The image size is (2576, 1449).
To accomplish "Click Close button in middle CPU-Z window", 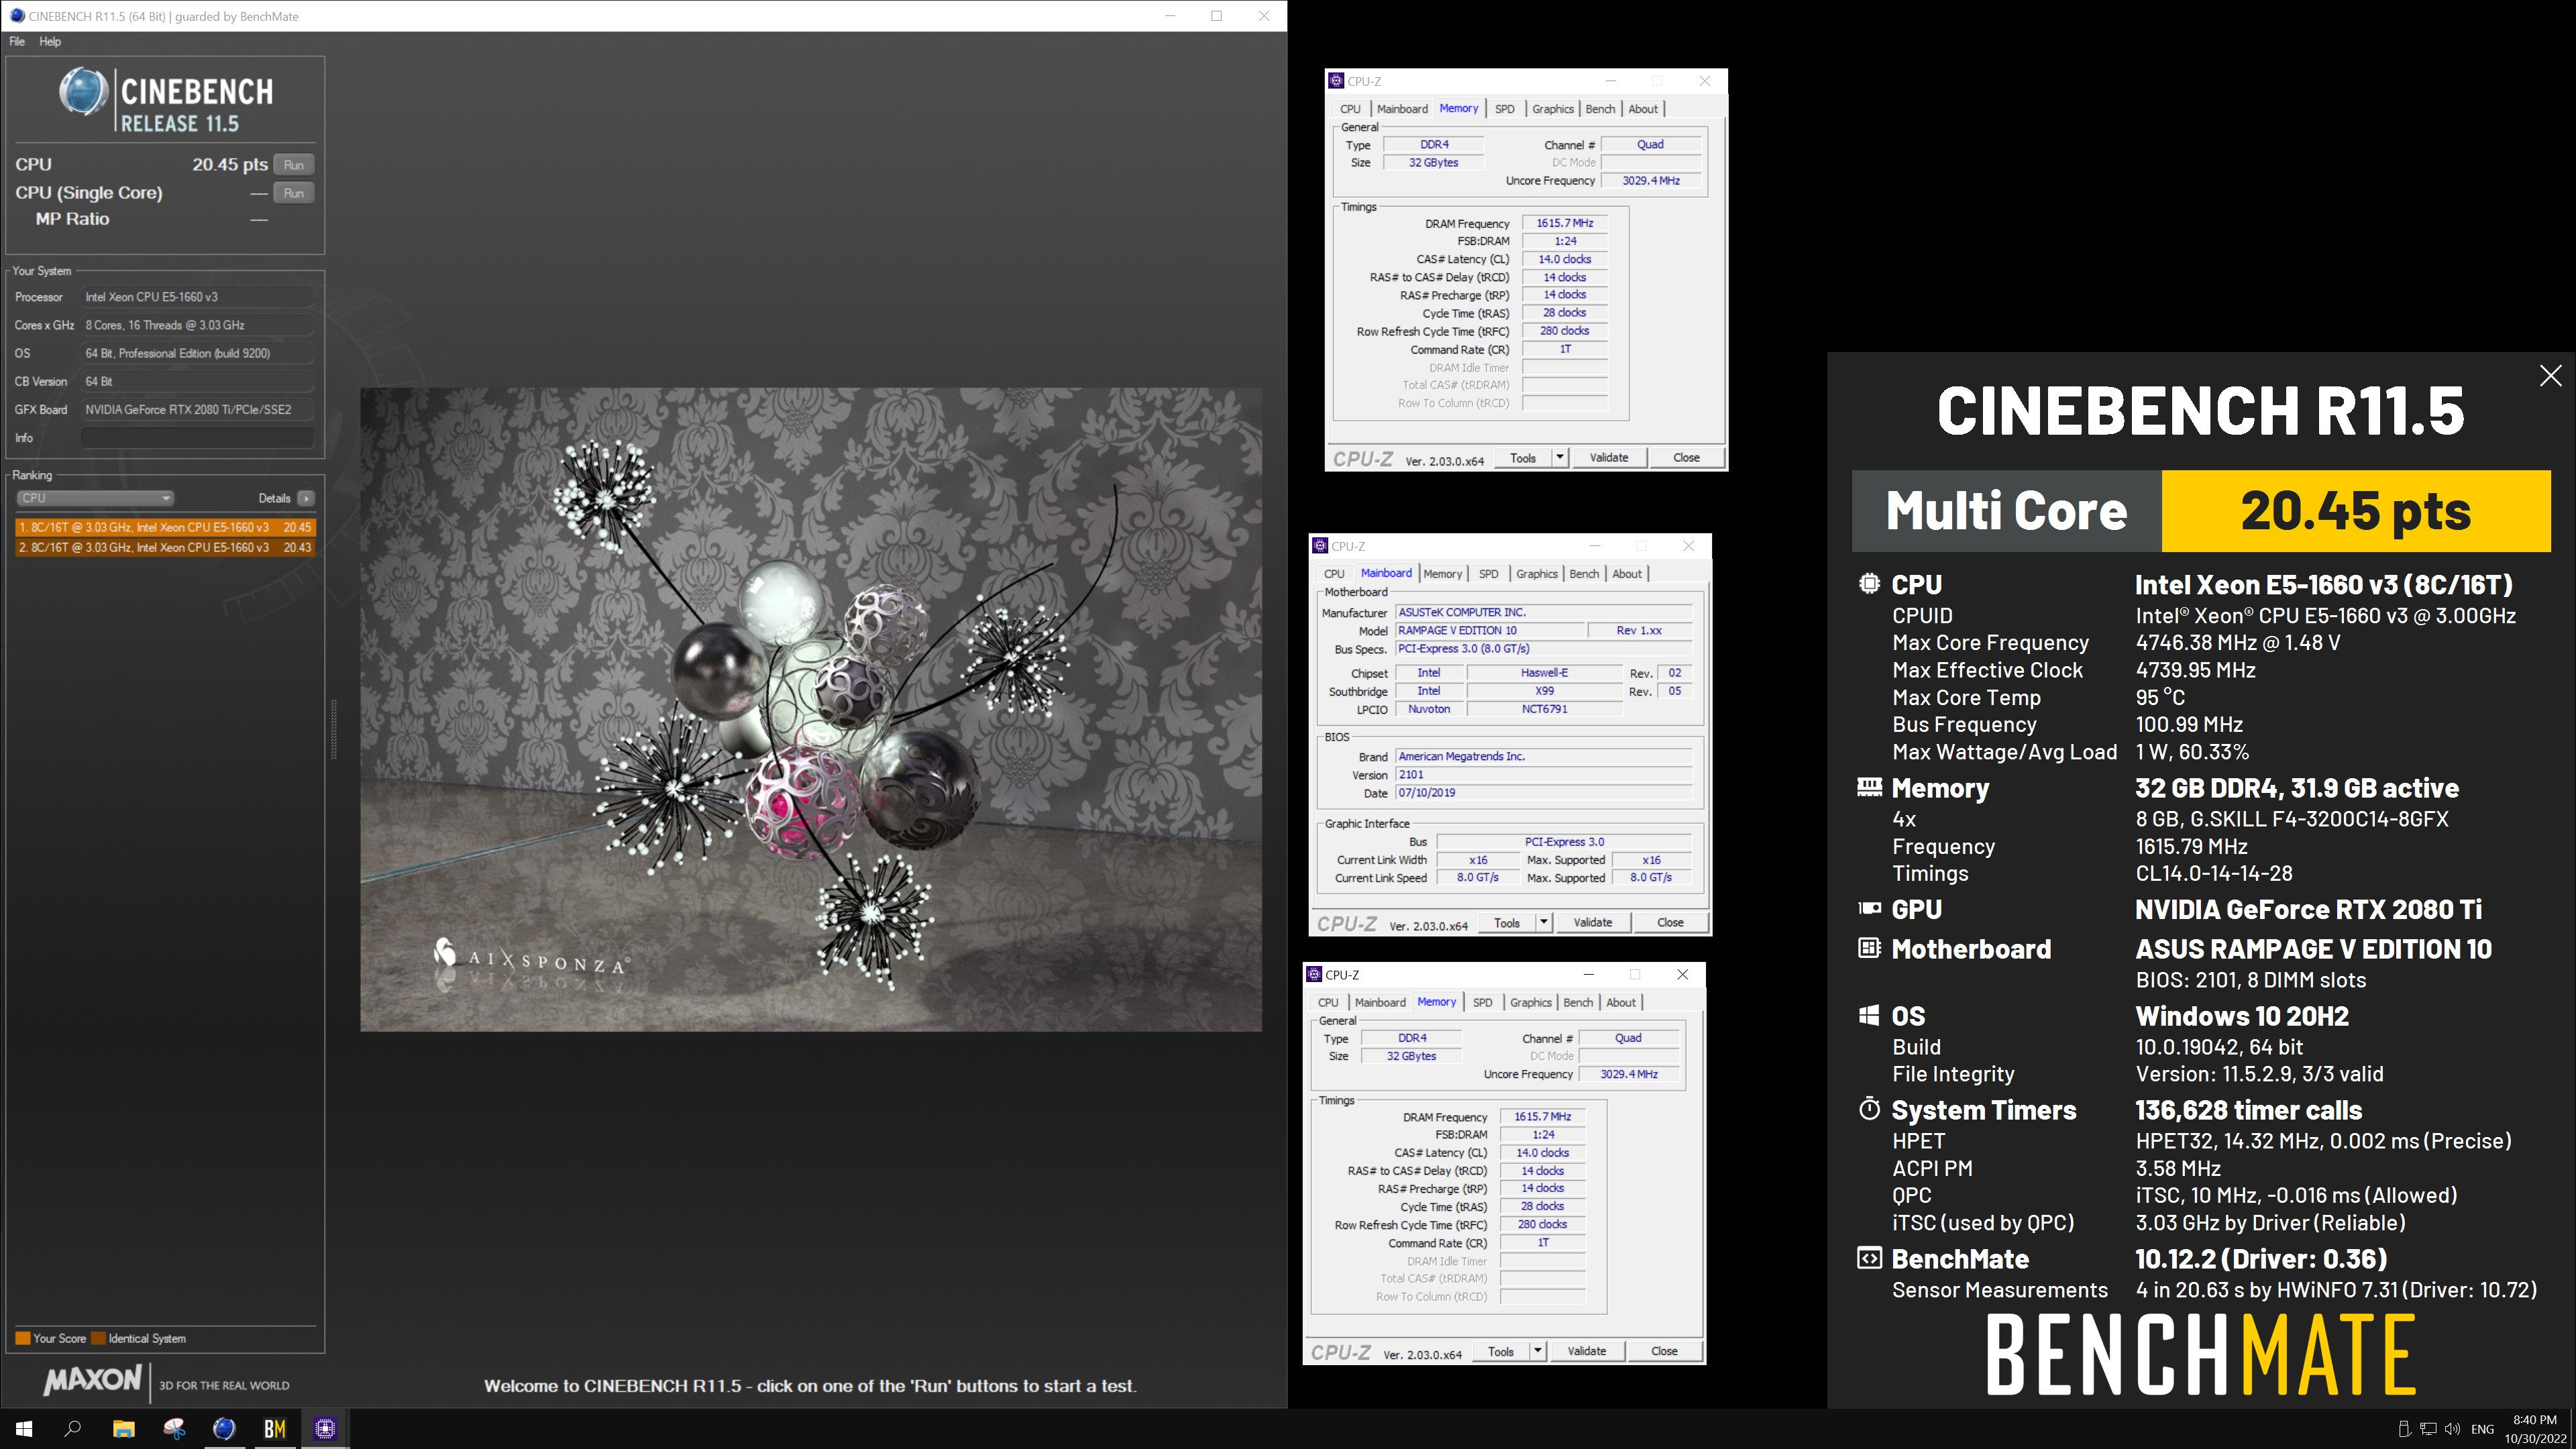I will (1670, 922).
